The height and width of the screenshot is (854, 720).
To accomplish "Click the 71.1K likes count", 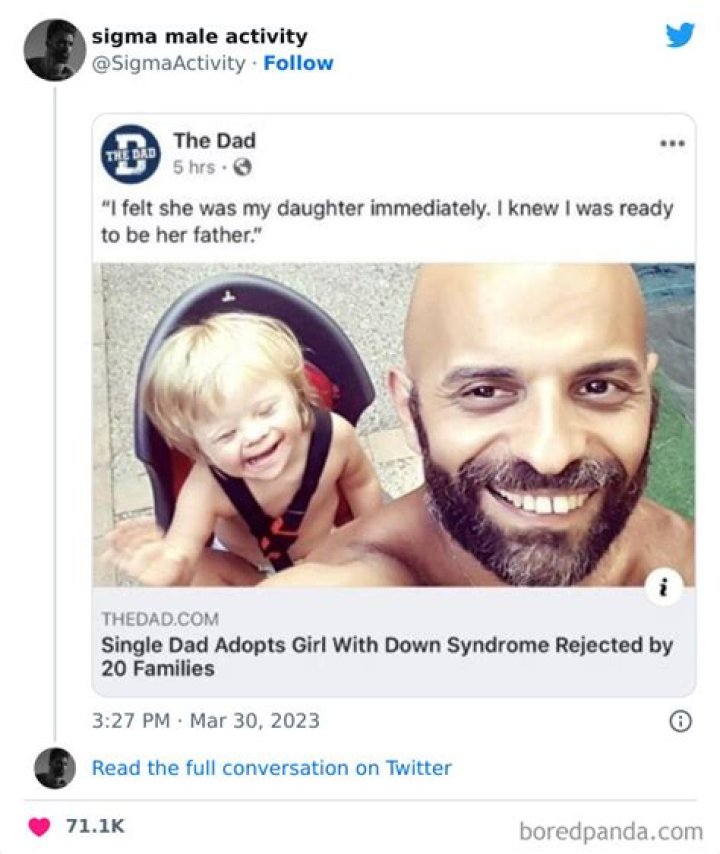I will [x=95, y=827].
